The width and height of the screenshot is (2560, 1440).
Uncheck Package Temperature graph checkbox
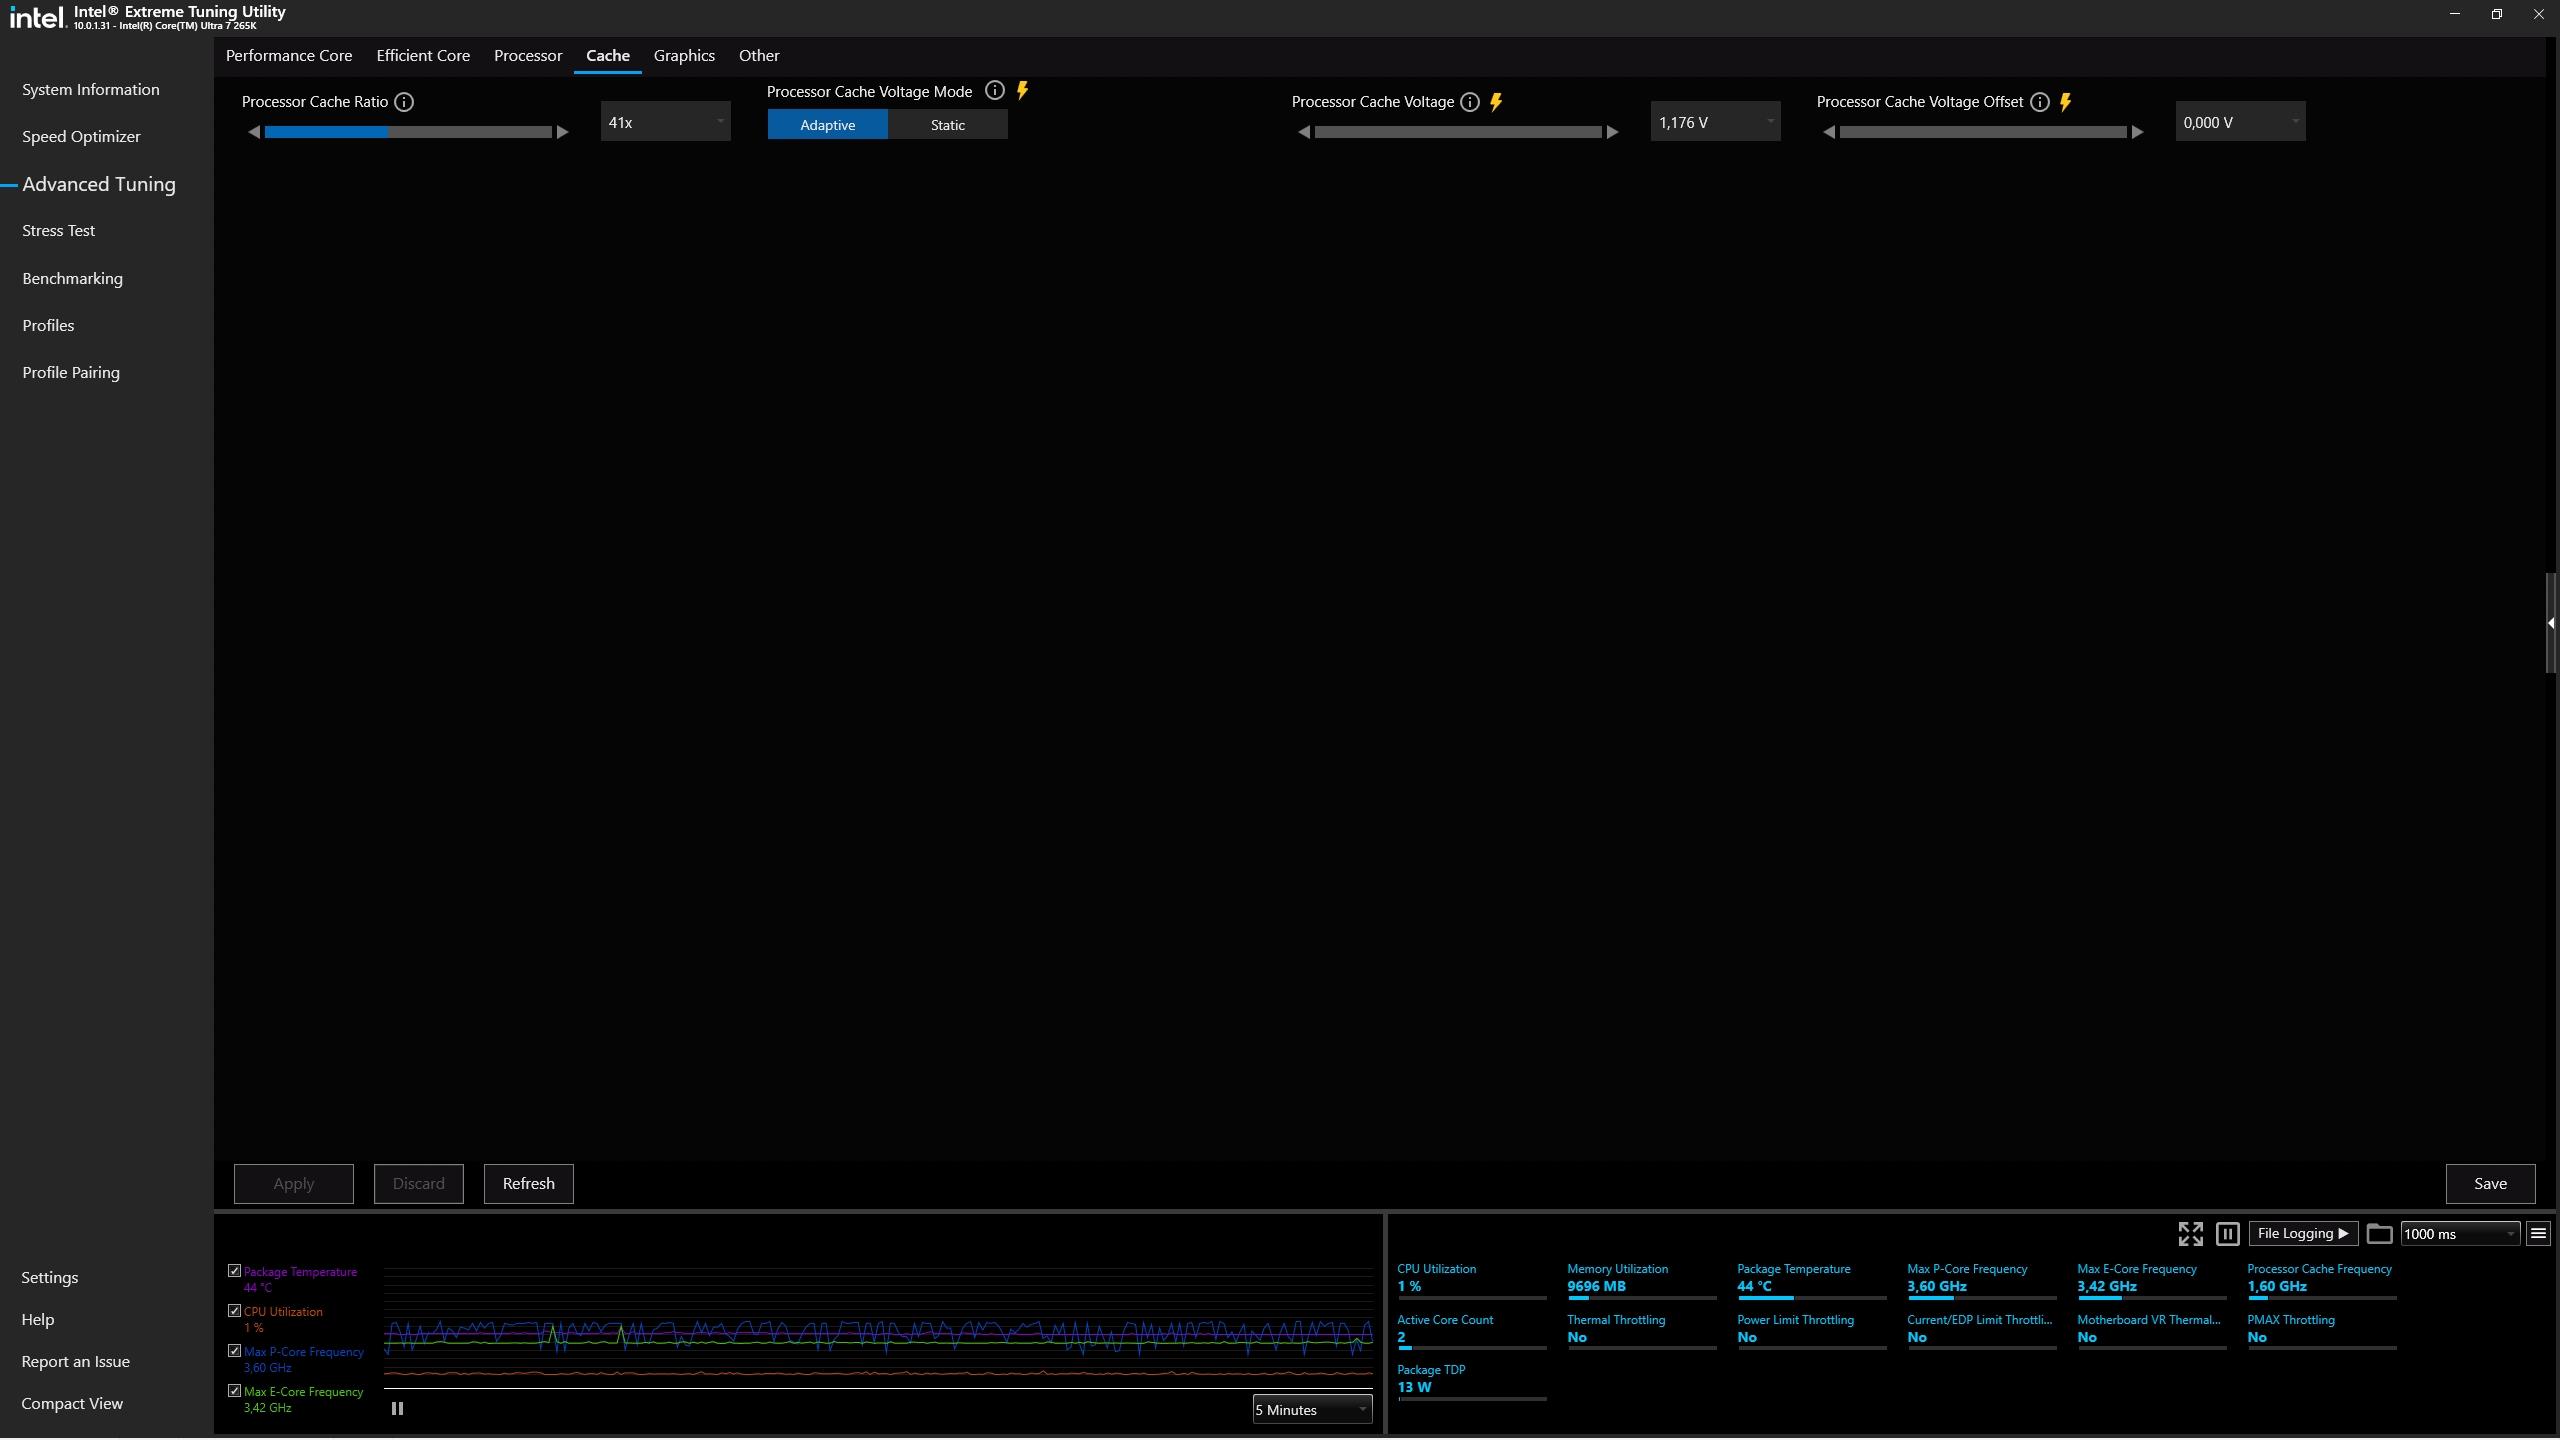click(235, 1271)
